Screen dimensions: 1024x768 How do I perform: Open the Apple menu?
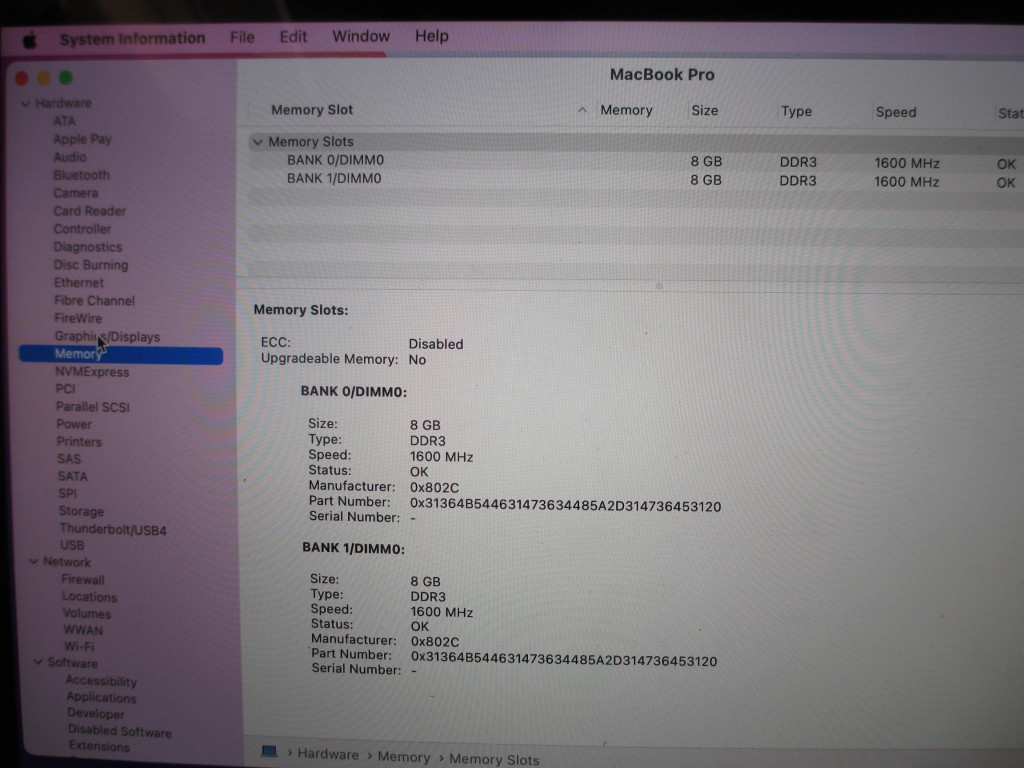coord(29,41)
